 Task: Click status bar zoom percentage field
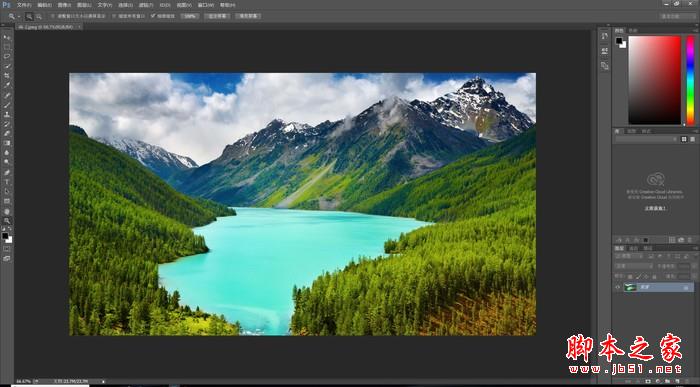point(23,382)
